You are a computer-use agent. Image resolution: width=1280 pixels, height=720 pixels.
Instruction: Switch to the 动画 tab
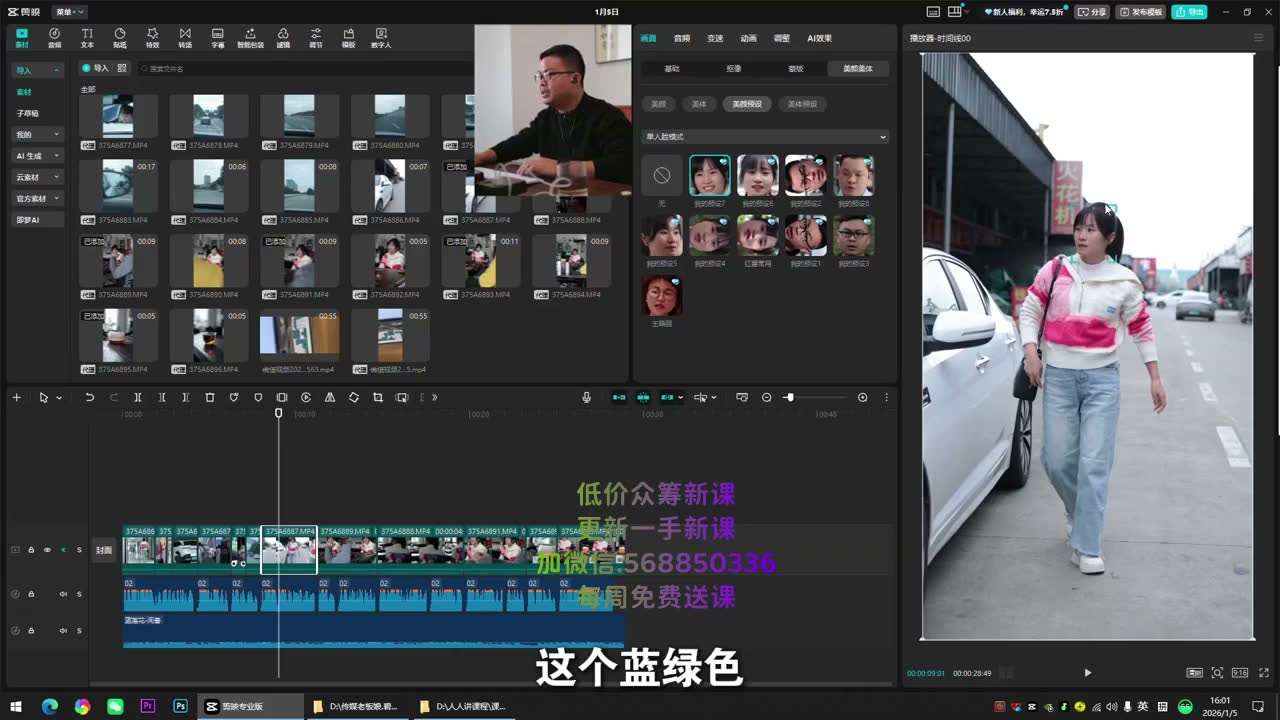(x=748, y=38)
